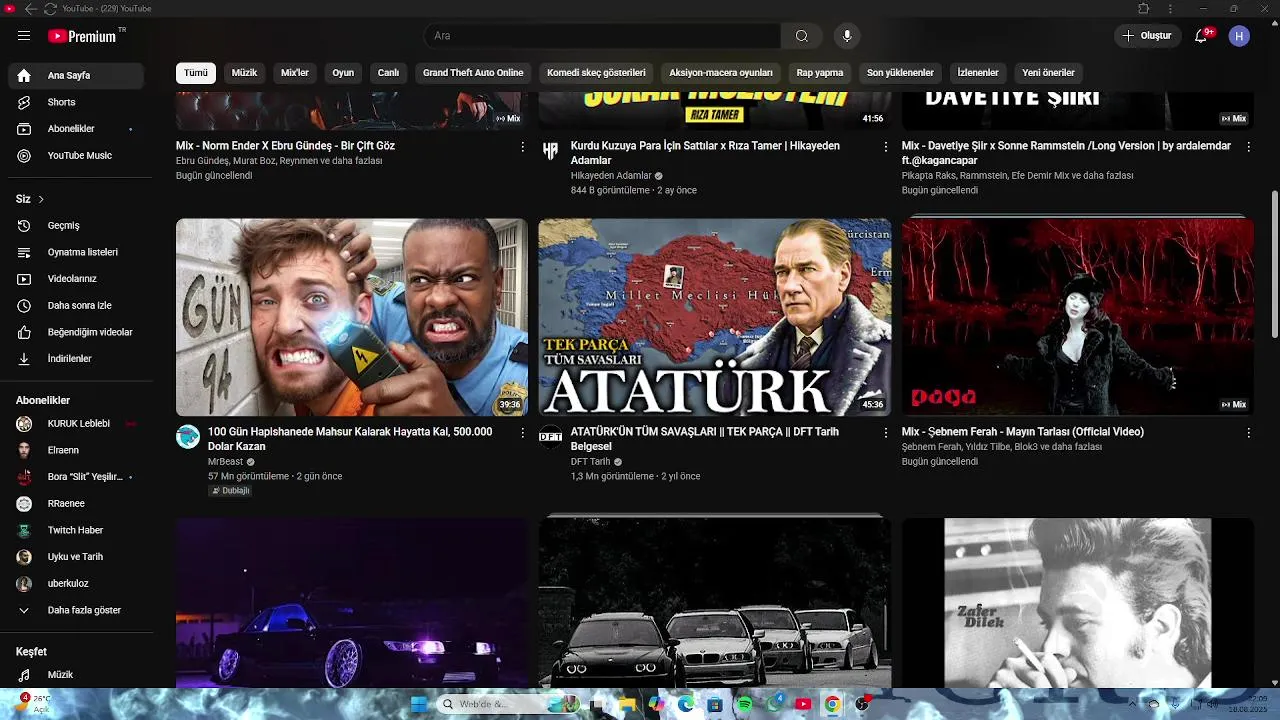
Task: Open DFT Tarih channel avatar
Action: (x=551, y=436)
